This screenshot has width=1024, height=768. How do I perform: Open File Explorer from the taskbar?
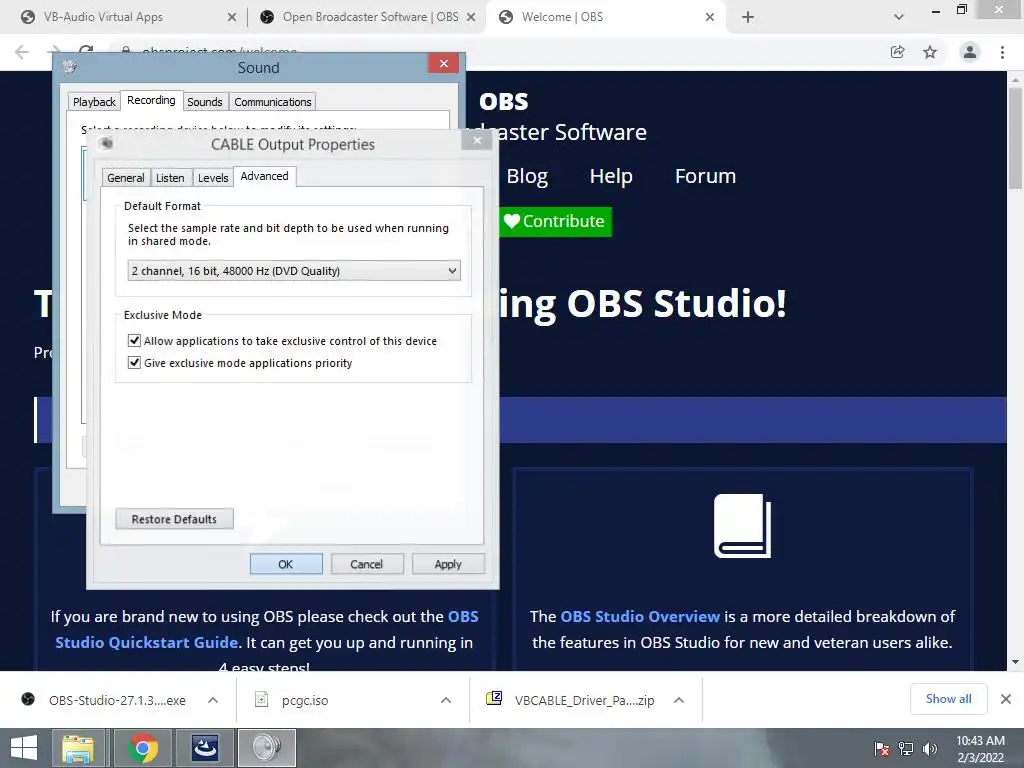click(x=78, y=748)
